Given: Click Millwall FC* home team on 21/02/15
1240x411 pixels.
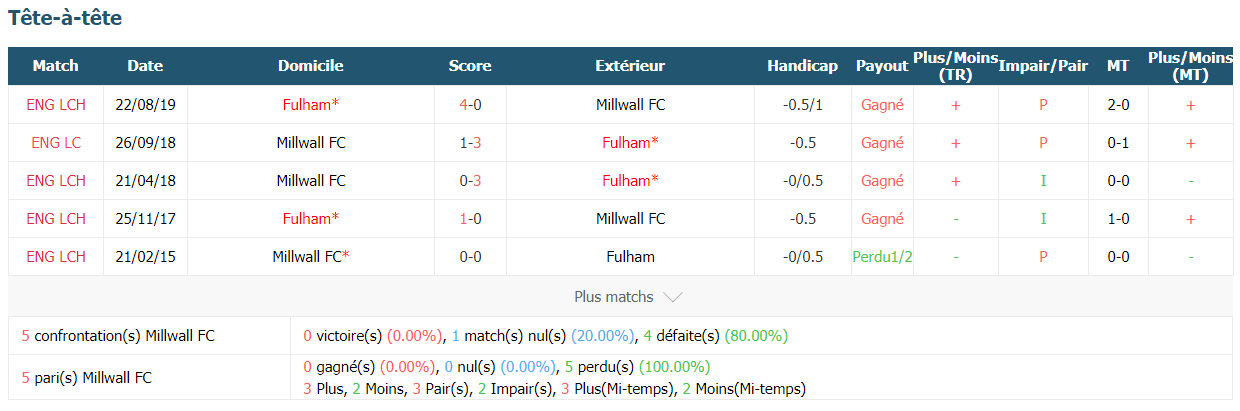Looking at the screenshot, I should 311,256.
